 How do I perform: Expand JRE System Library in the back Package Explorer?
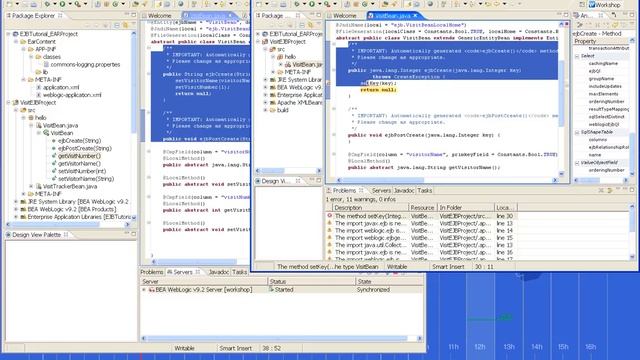16,202
